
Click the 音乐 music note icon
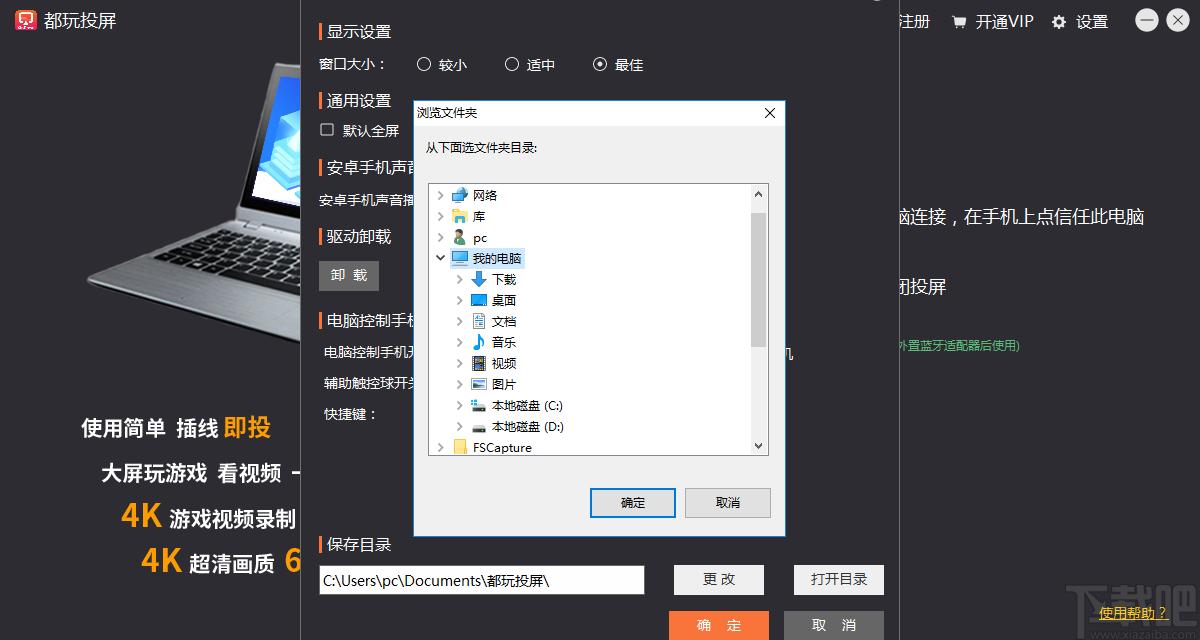(x=479, y=342)
